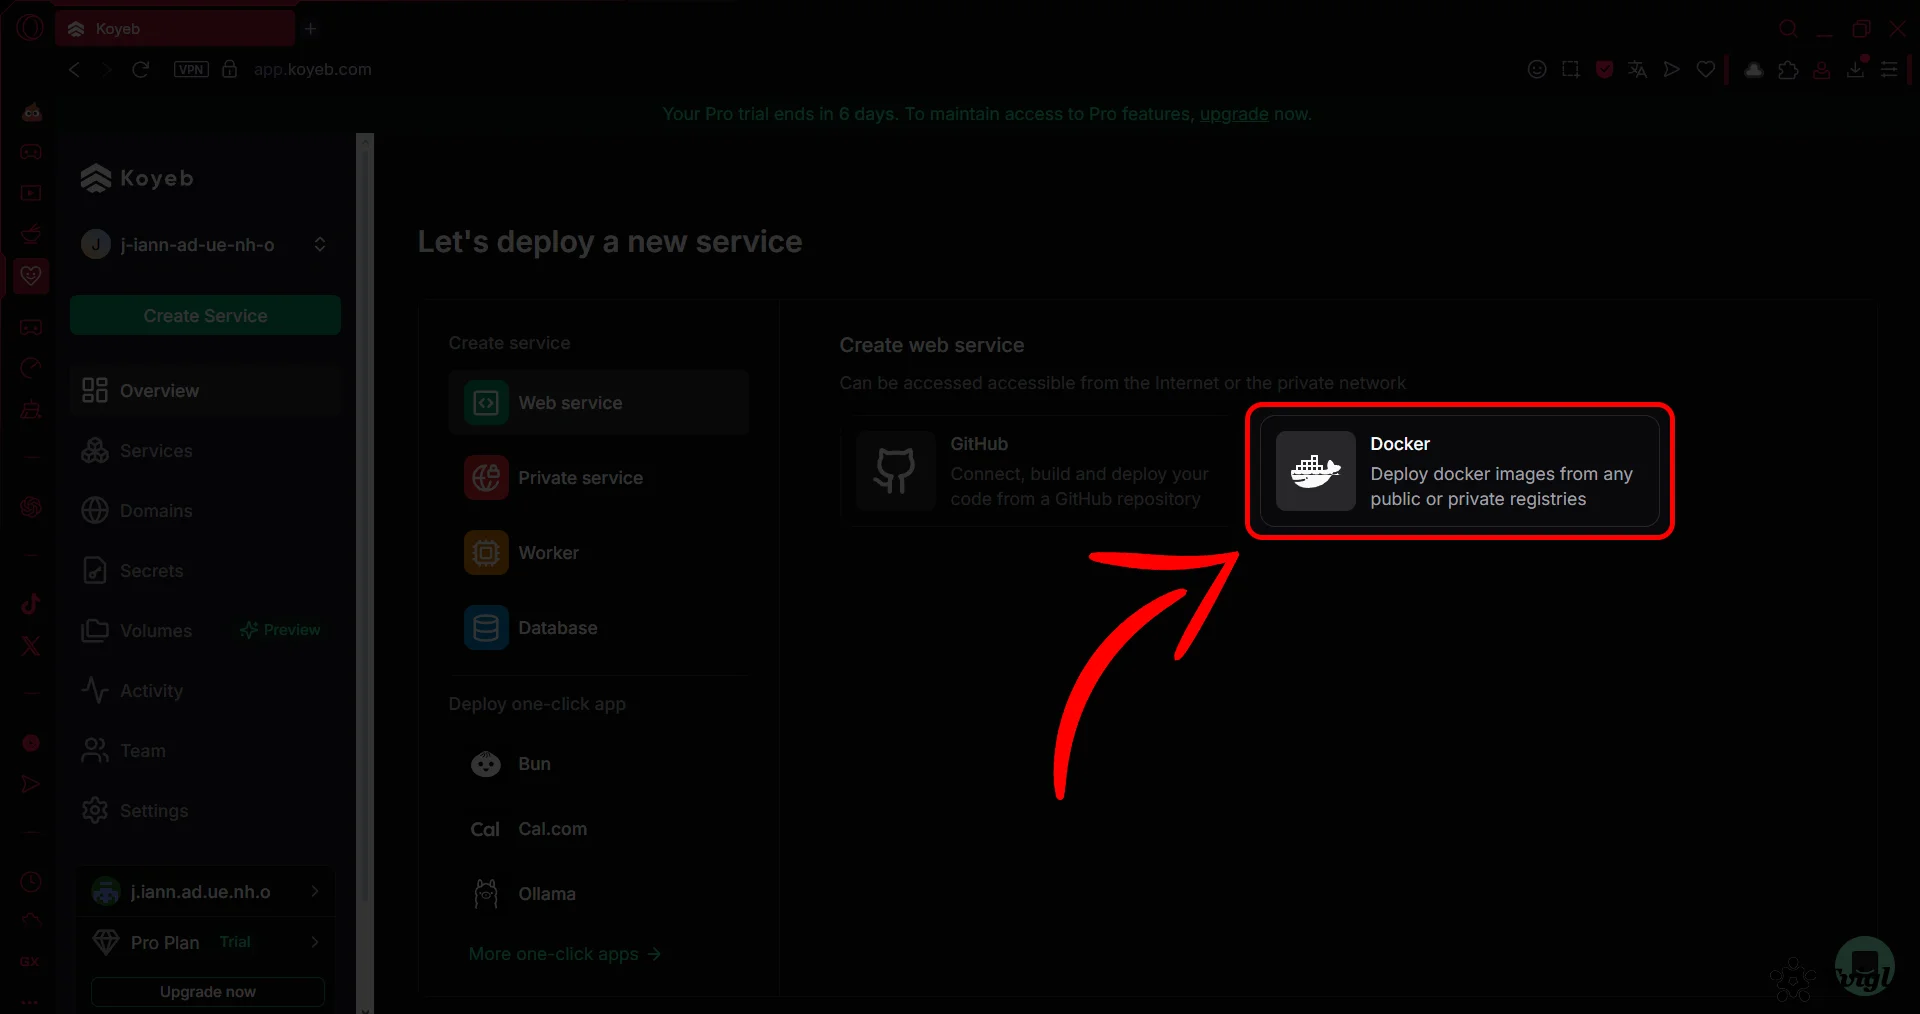This screenshot has height=1014, width=1920.
Task: Select the Koyeb browser tab
Action: [176, 29]
